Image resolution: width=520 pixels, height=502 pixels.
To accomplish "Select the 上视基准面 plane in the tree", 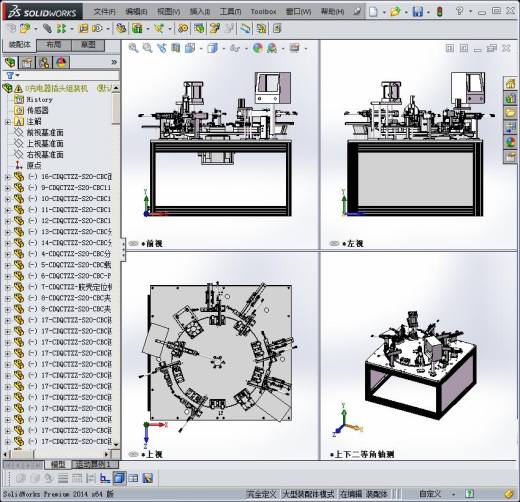I will point(45,144).
